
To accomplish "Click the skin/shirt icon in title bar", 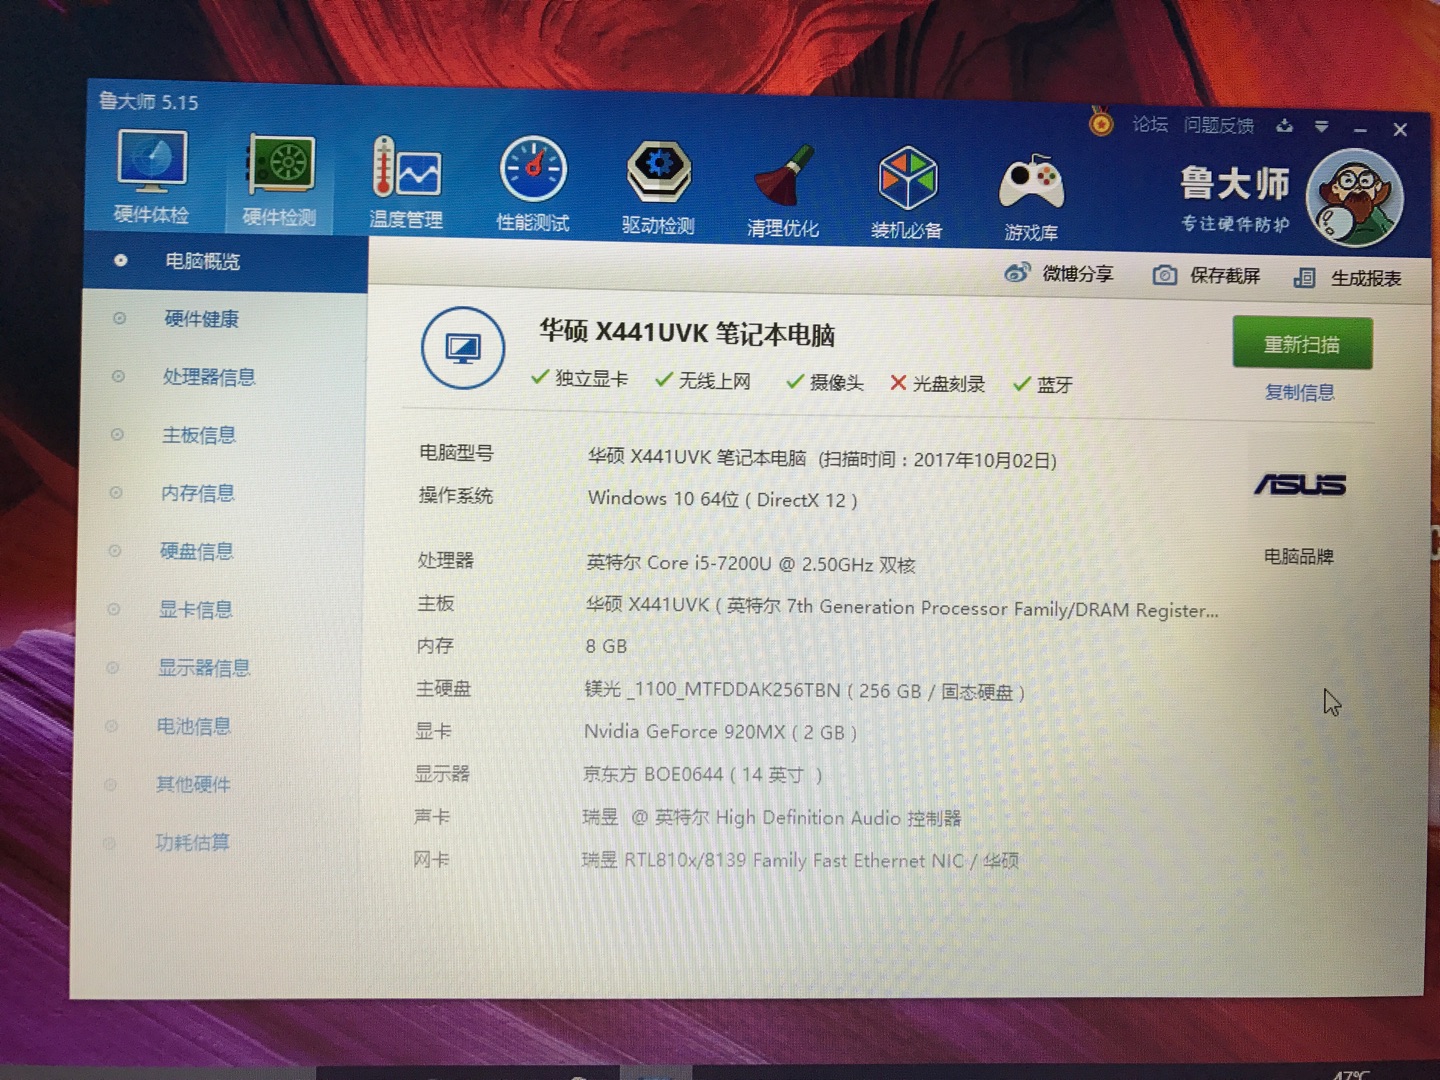I will click(x=1285, y=126).
